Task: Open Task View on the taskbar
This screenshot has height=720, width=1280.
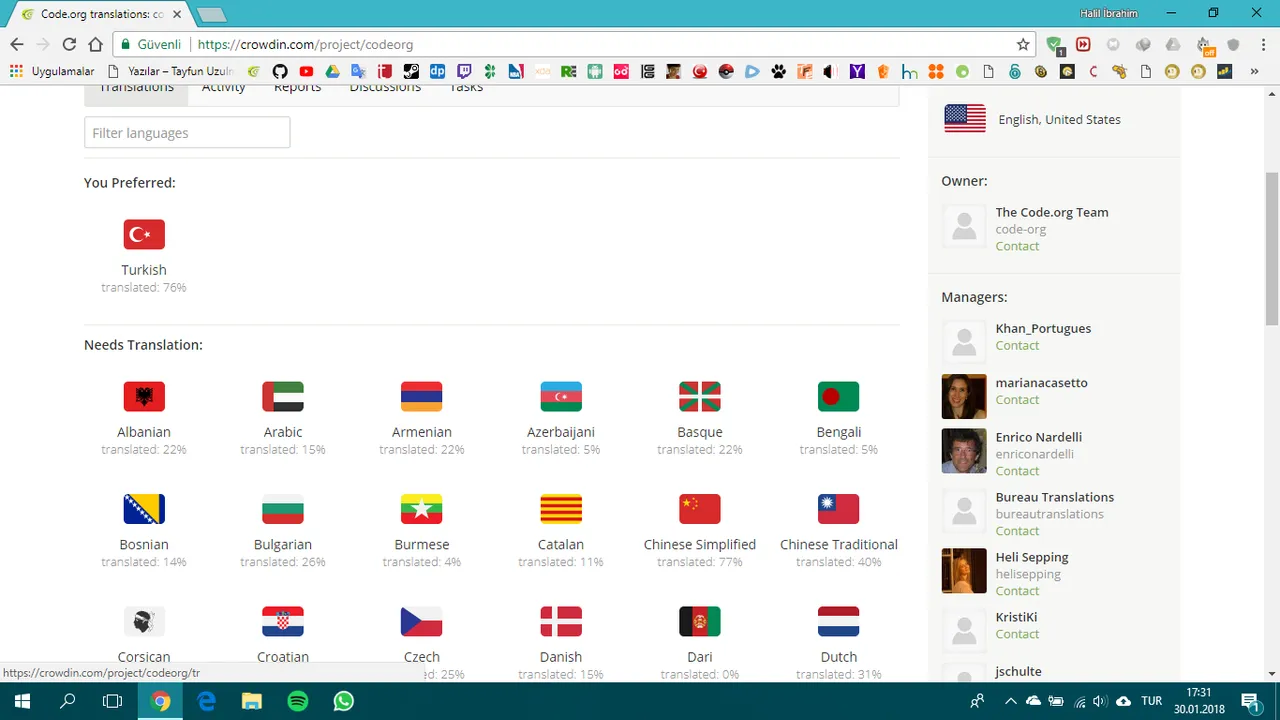Action: (x=112, y=701)
